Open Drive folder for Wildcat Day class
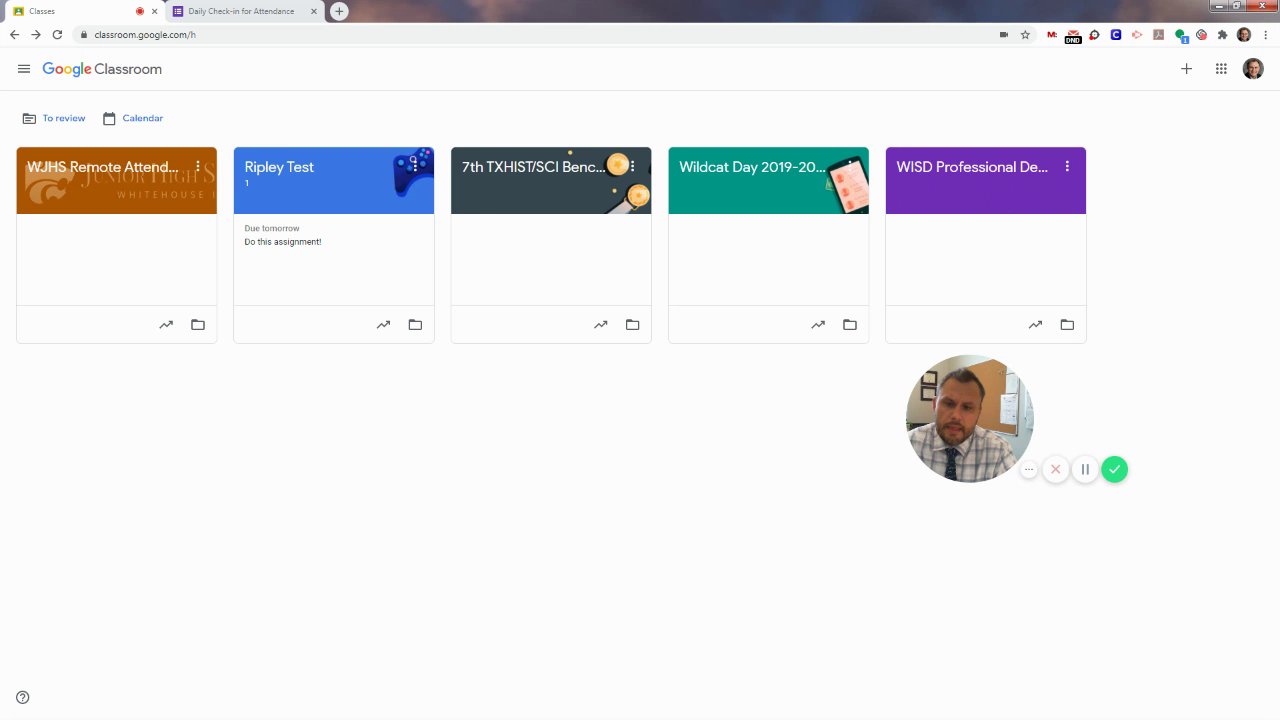The width and height of the screenshot is (1280, 720). (850, 324)
